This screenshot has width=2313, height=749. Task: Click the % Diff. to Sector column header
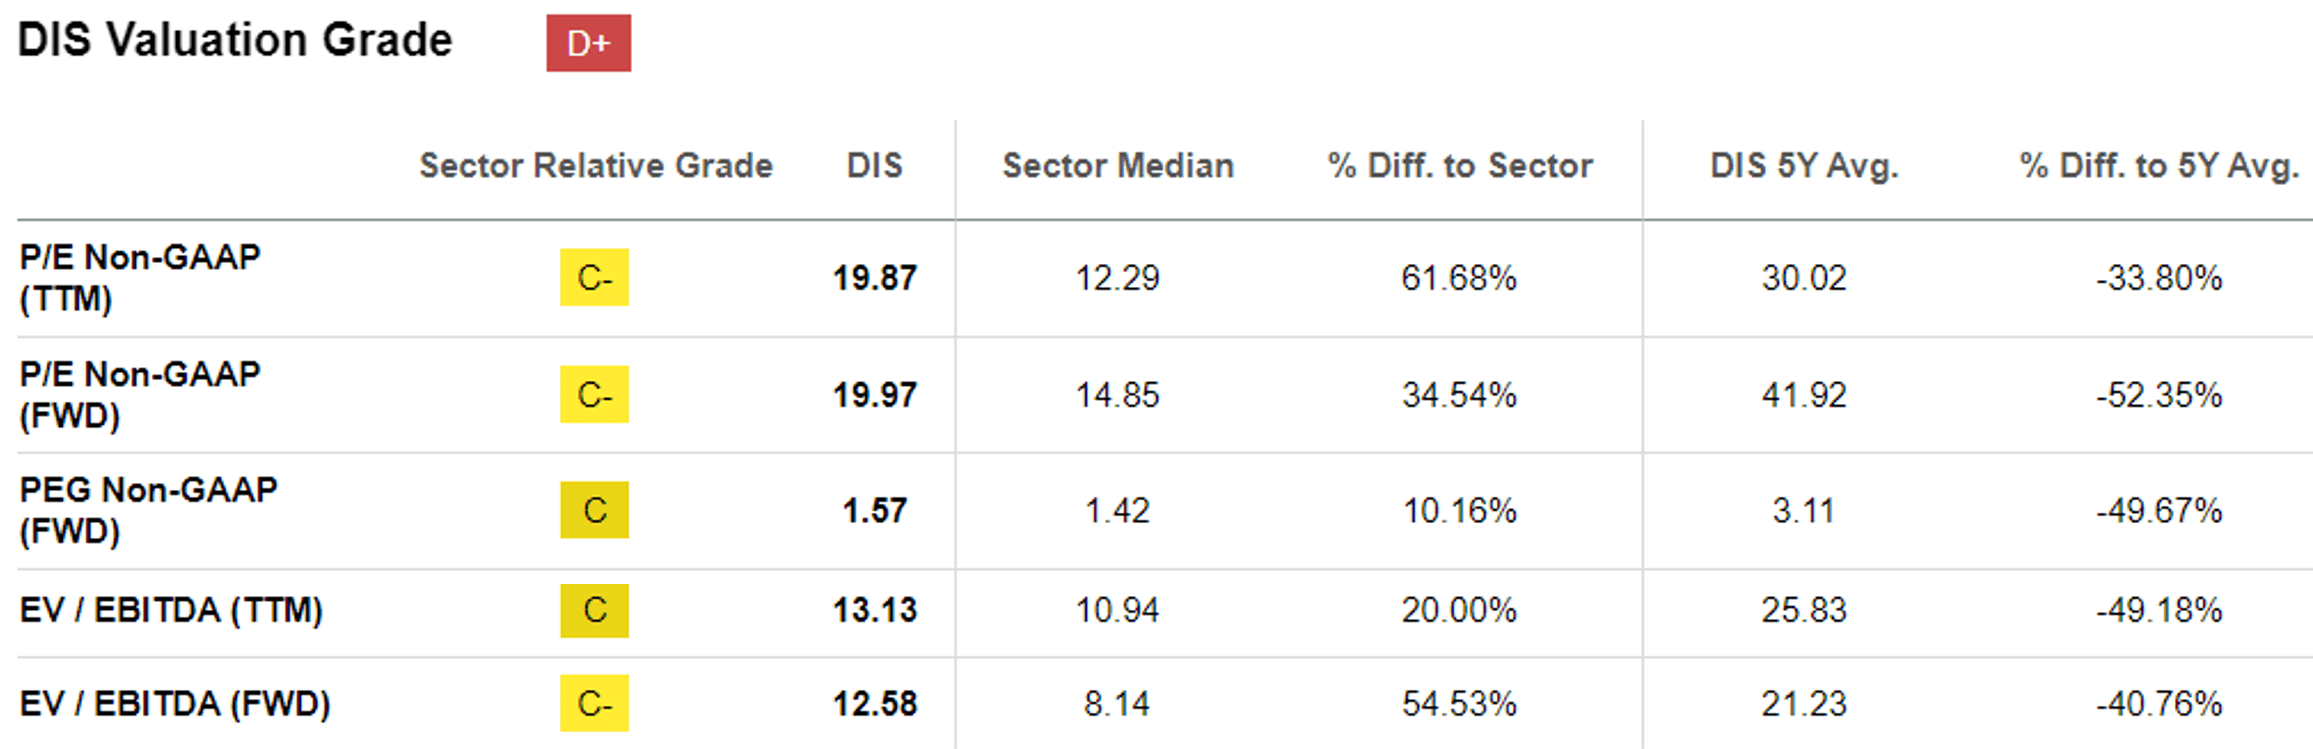(1460, 165)
